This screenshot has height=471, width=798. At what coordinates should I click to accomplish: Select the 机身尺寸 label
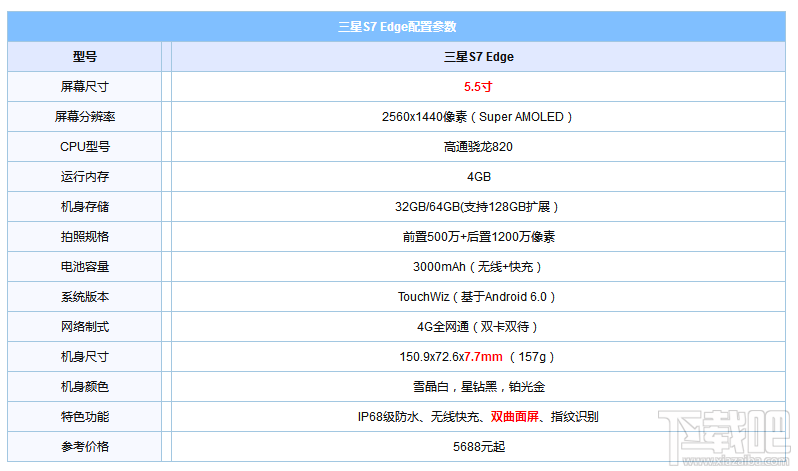[84, 357]
